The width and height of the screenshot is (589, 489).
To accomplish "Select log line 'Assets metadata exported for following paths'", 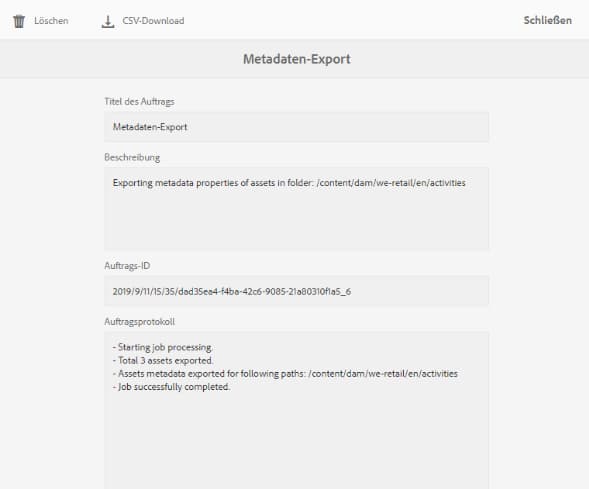I will pos(285,374).
